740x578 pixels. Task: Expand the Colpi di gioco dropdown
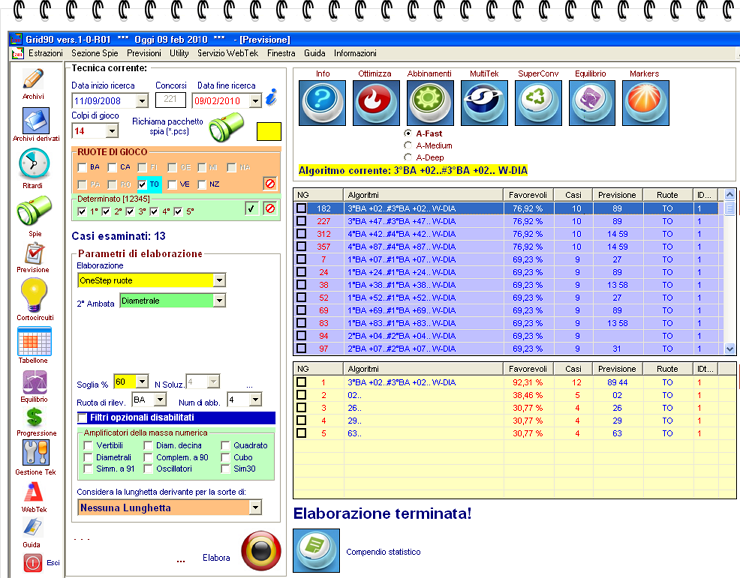pyautogui.click(x=111, y=131)
